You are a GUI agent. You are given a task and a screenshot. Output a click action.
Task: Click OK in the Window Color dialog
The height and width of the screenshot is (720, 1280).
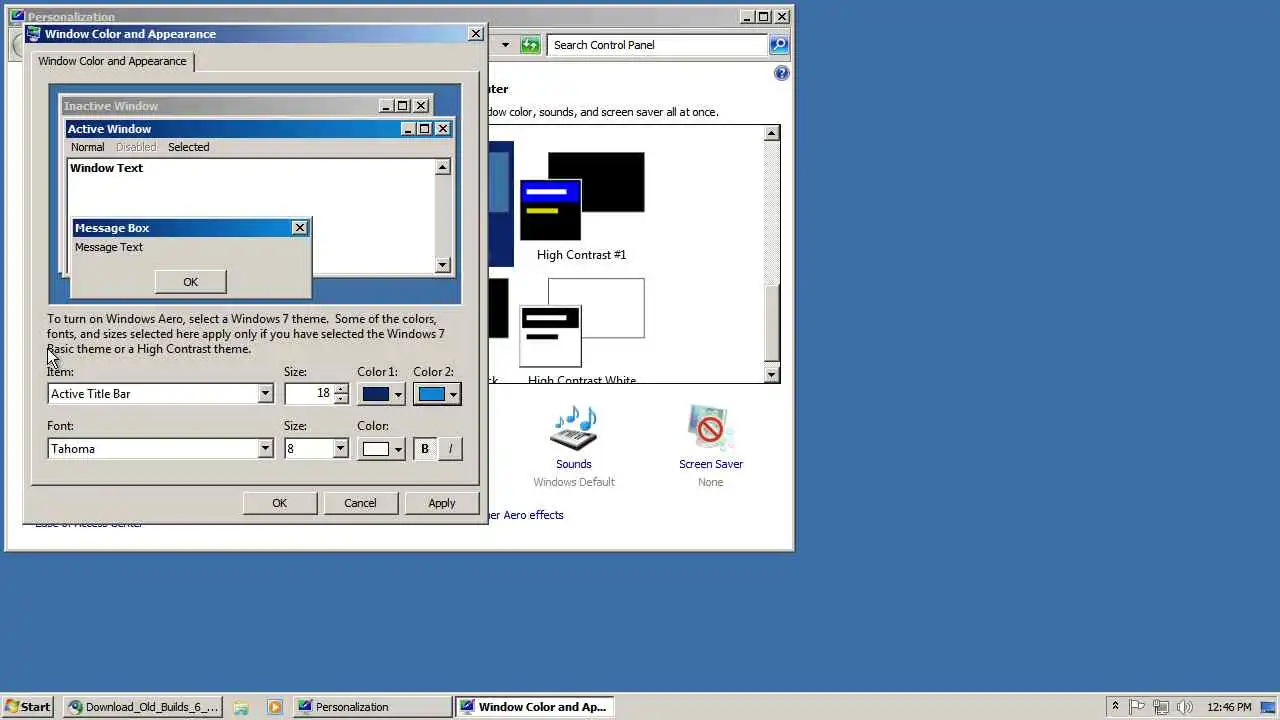tap(280, 503)
